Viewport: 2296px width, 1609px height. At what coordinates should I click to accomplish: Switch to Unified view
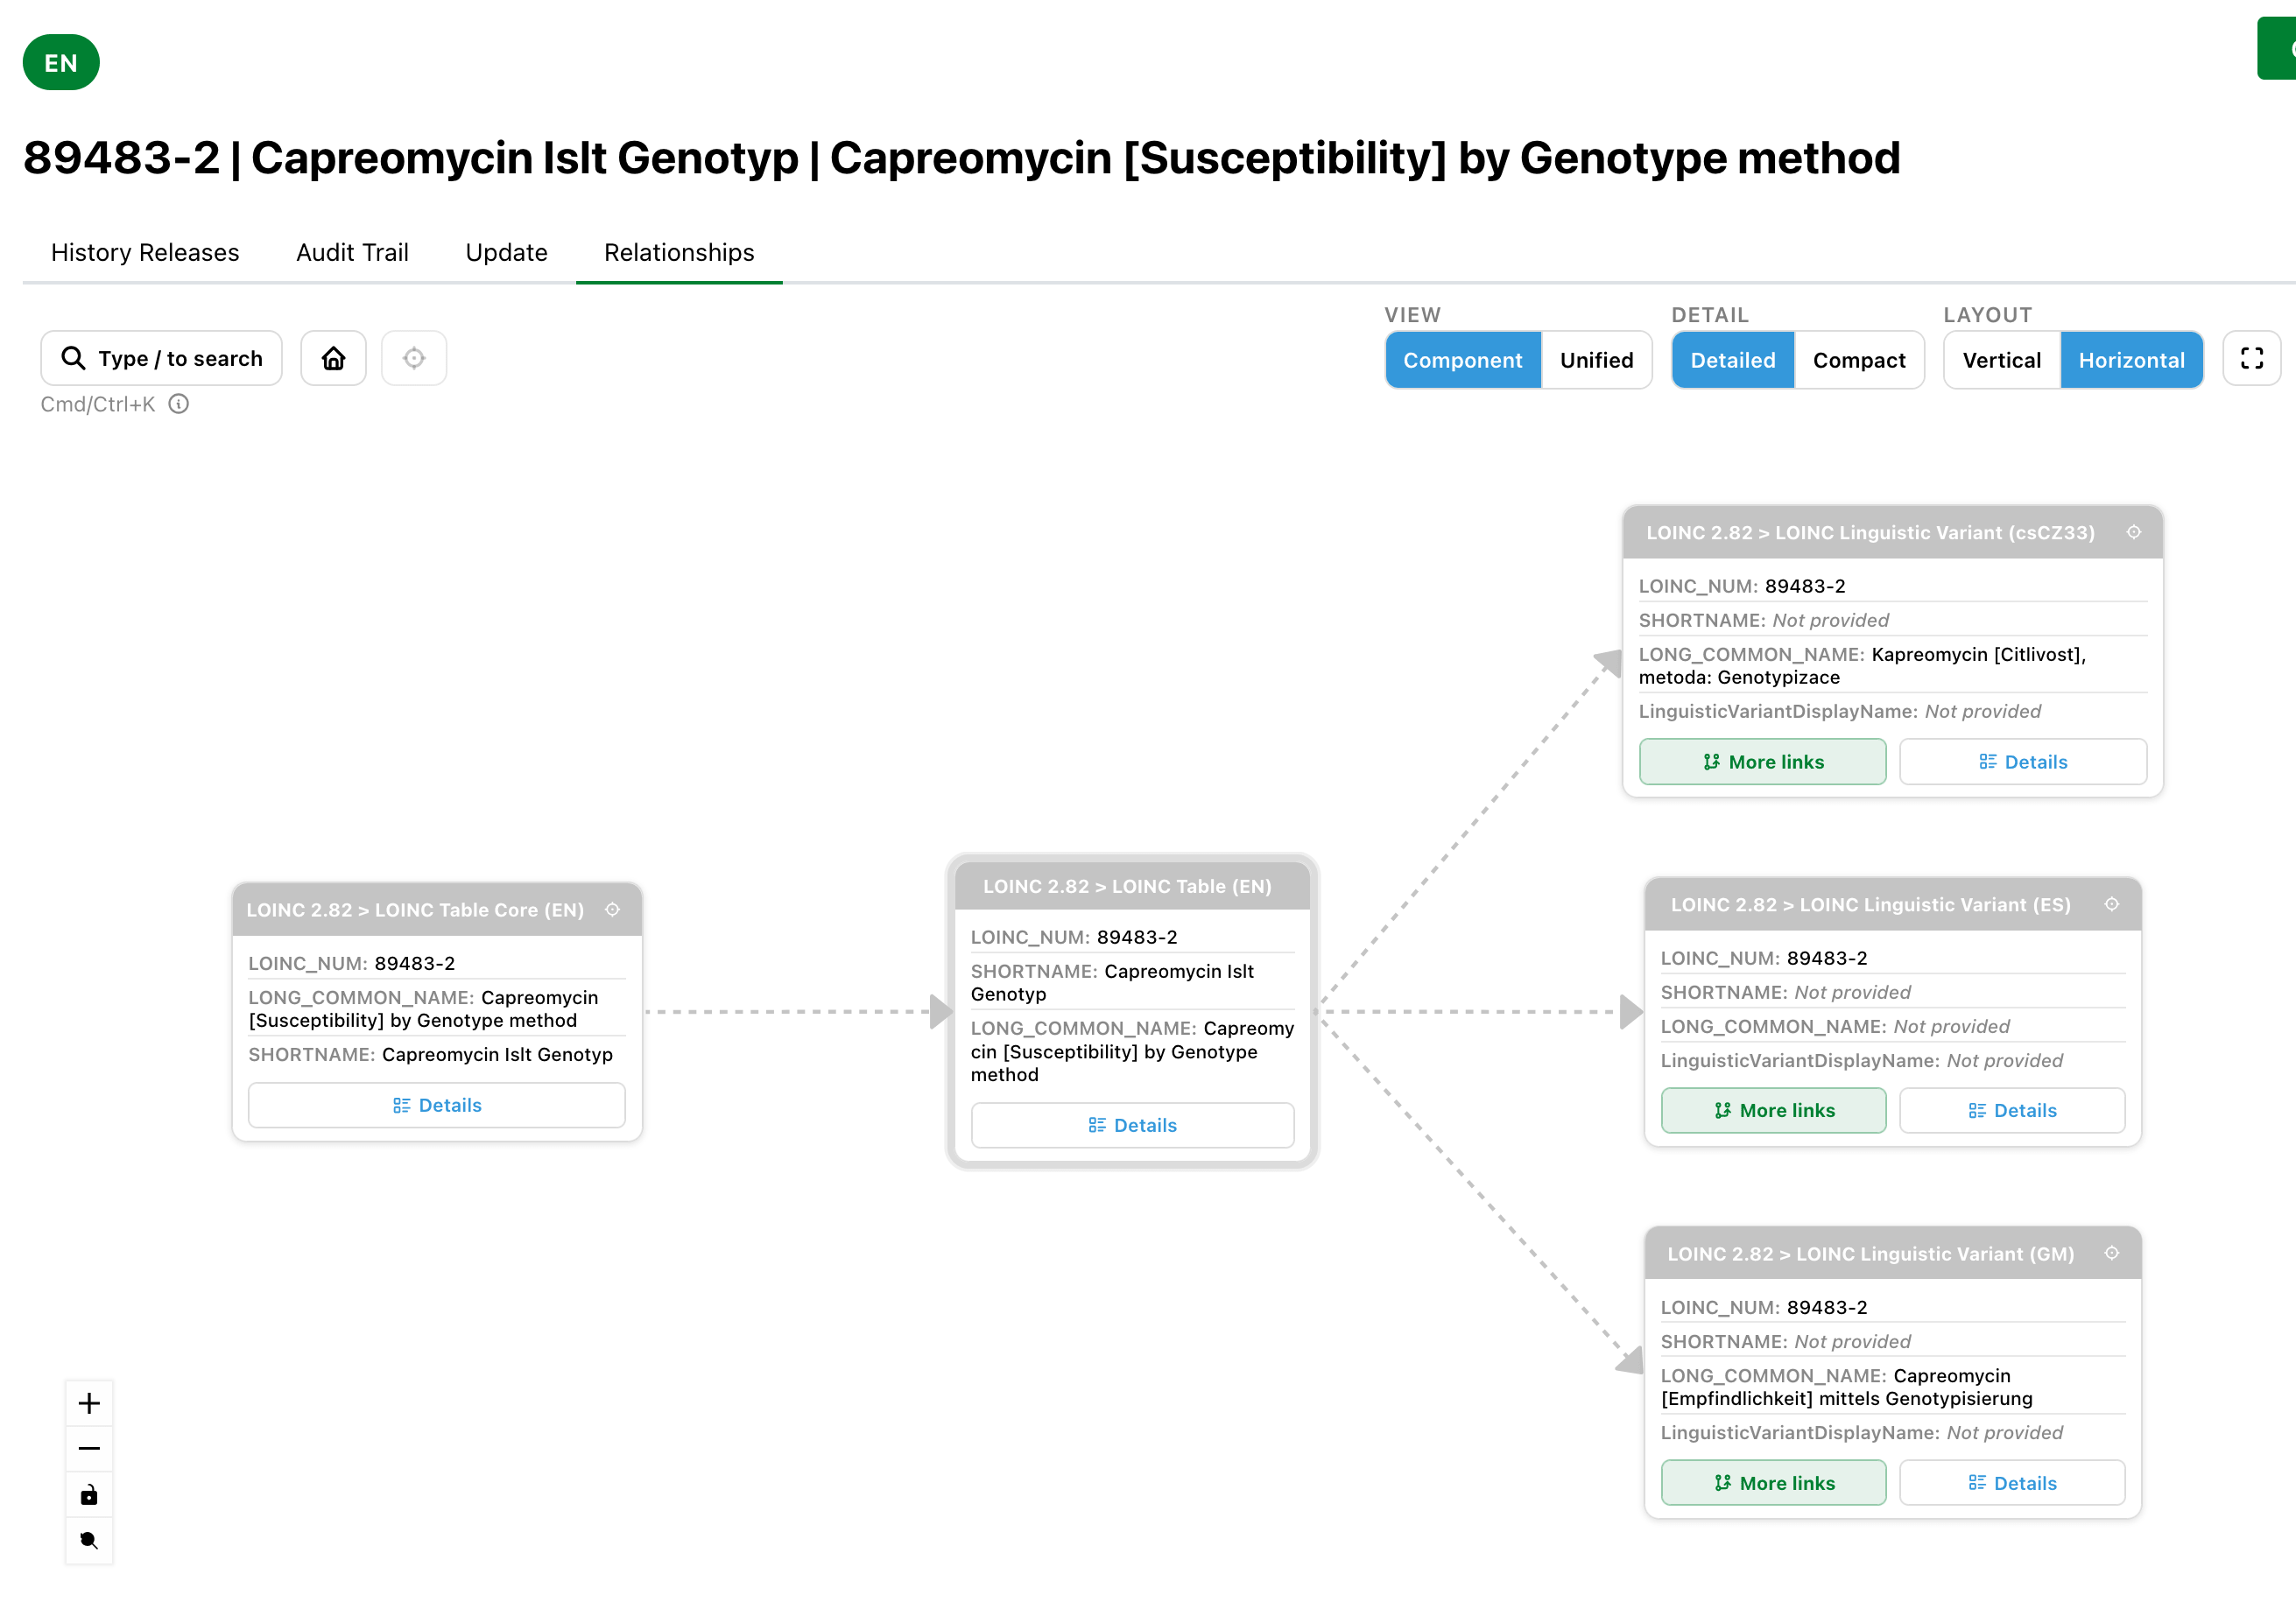pyautogui.click(x=1596, y=360)
